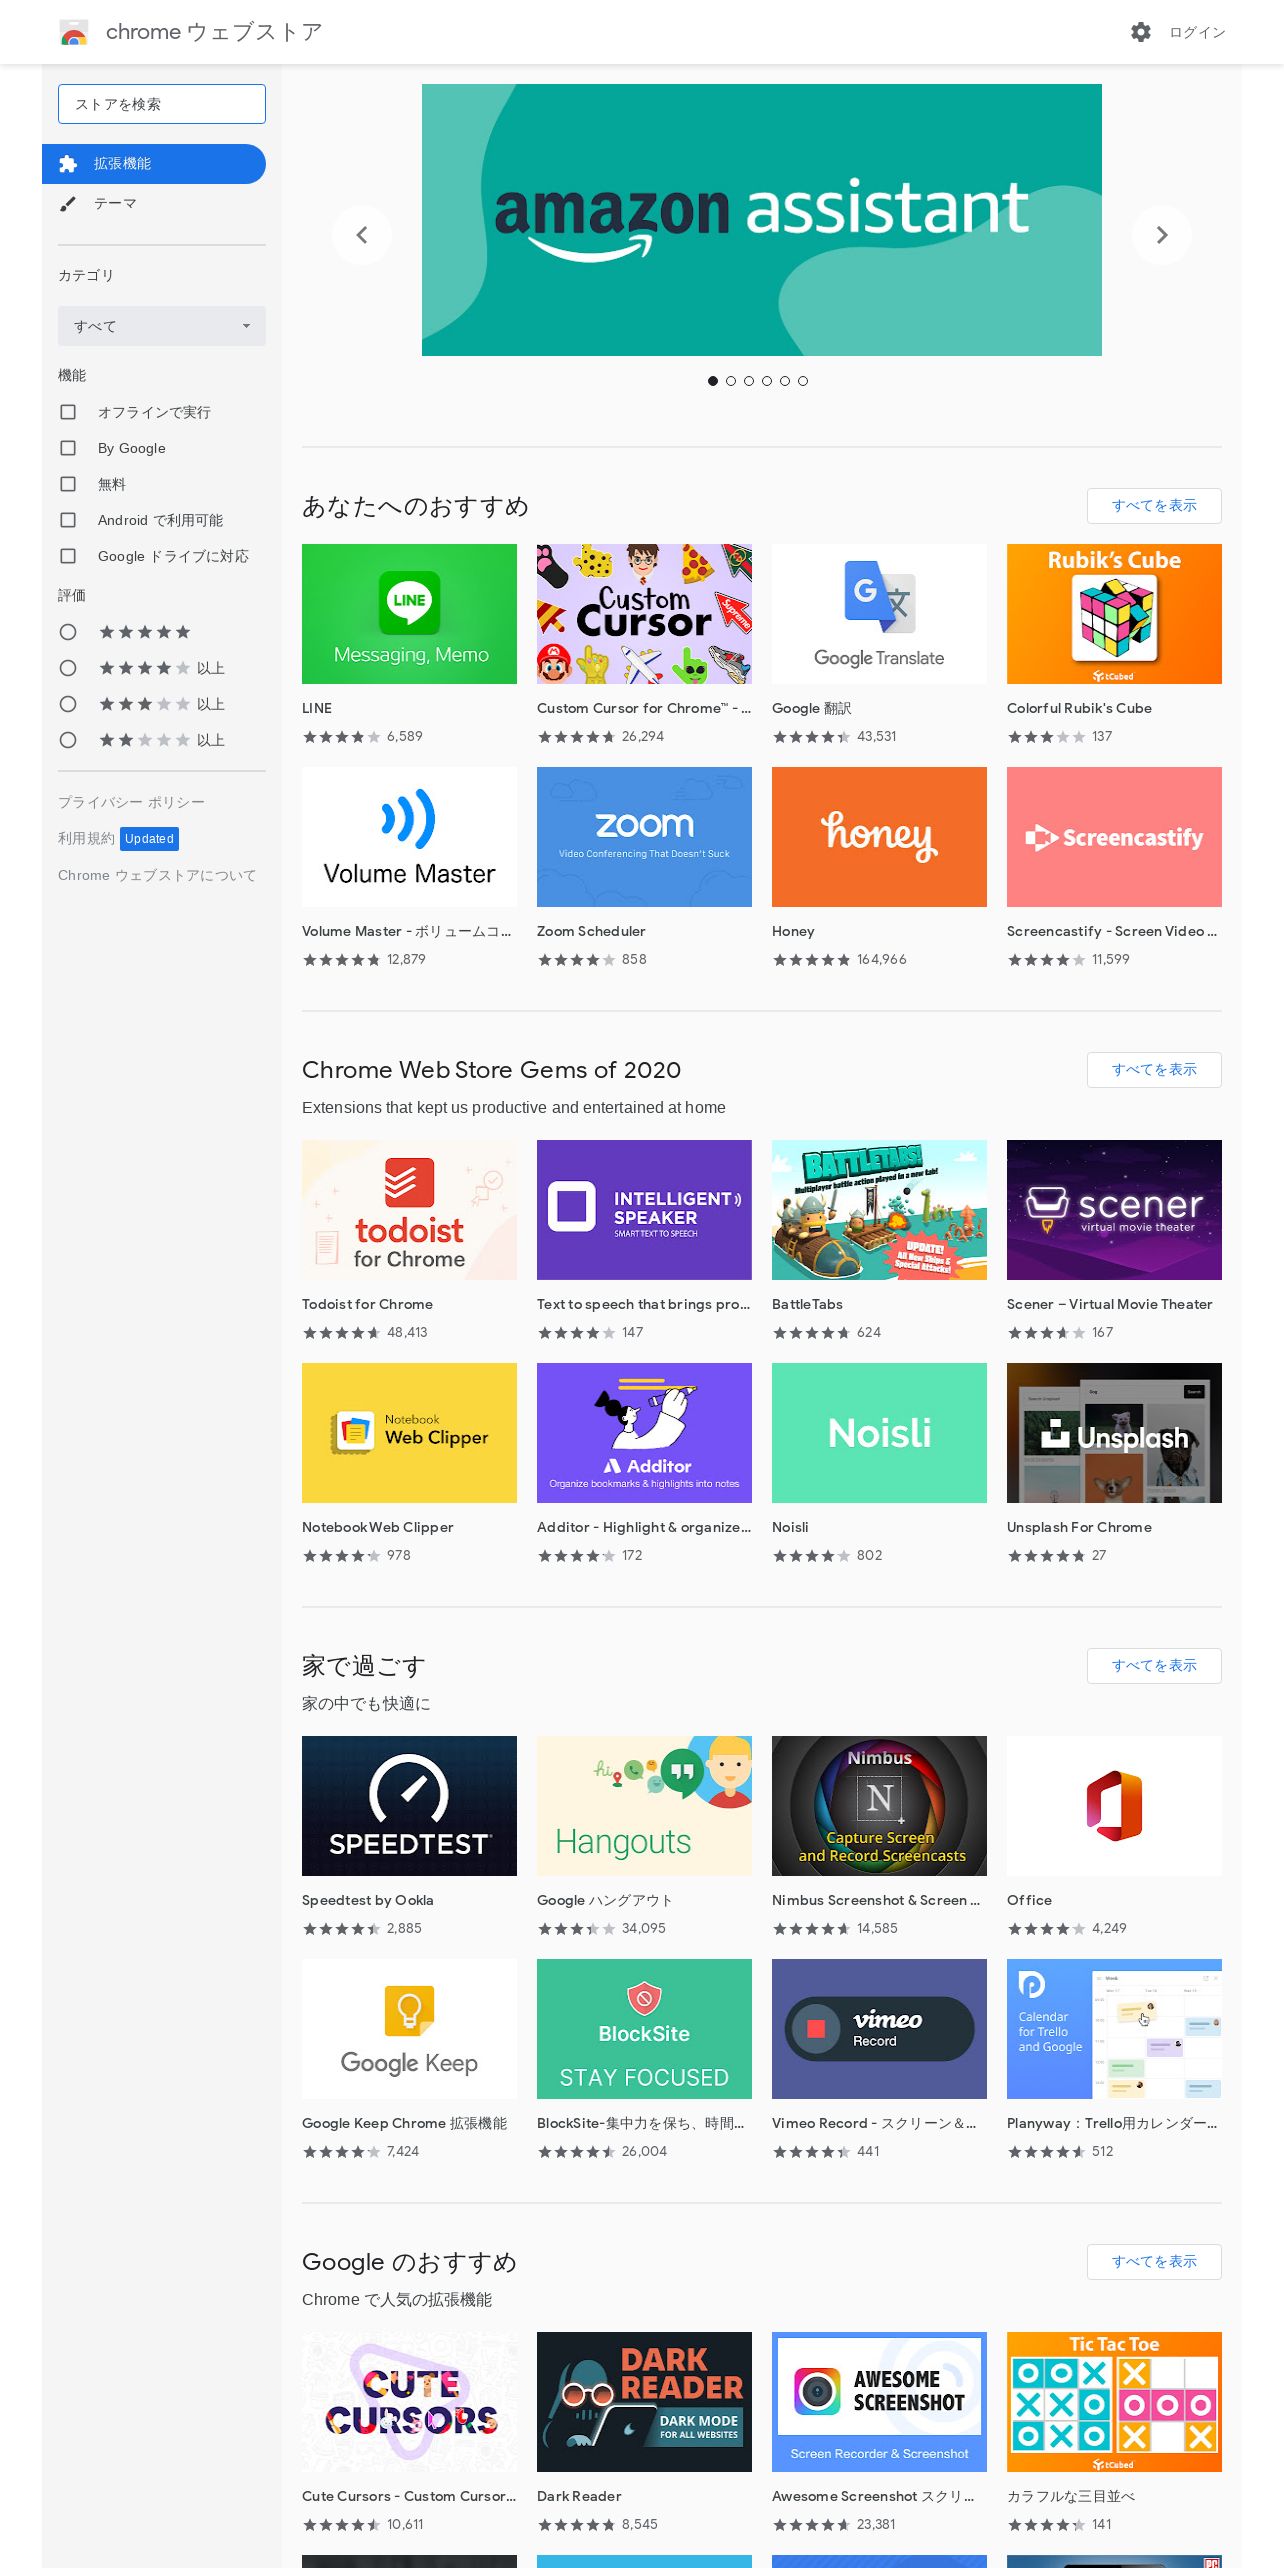Image resolution: width=1284 pixels, height=2568 pixels.
Task: Click the ストアを検索 search field
Action: coord(162,104)
